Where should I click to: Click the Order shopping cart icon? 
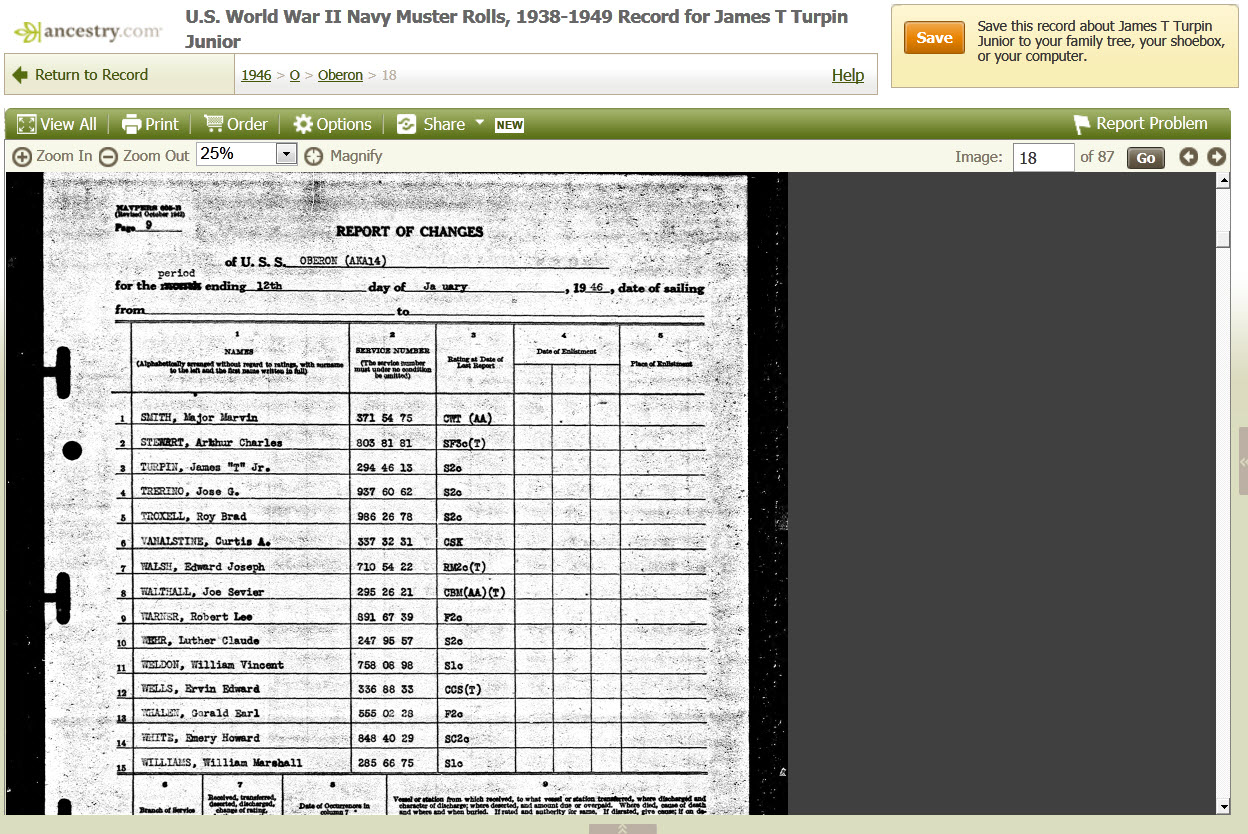point(213,124)
